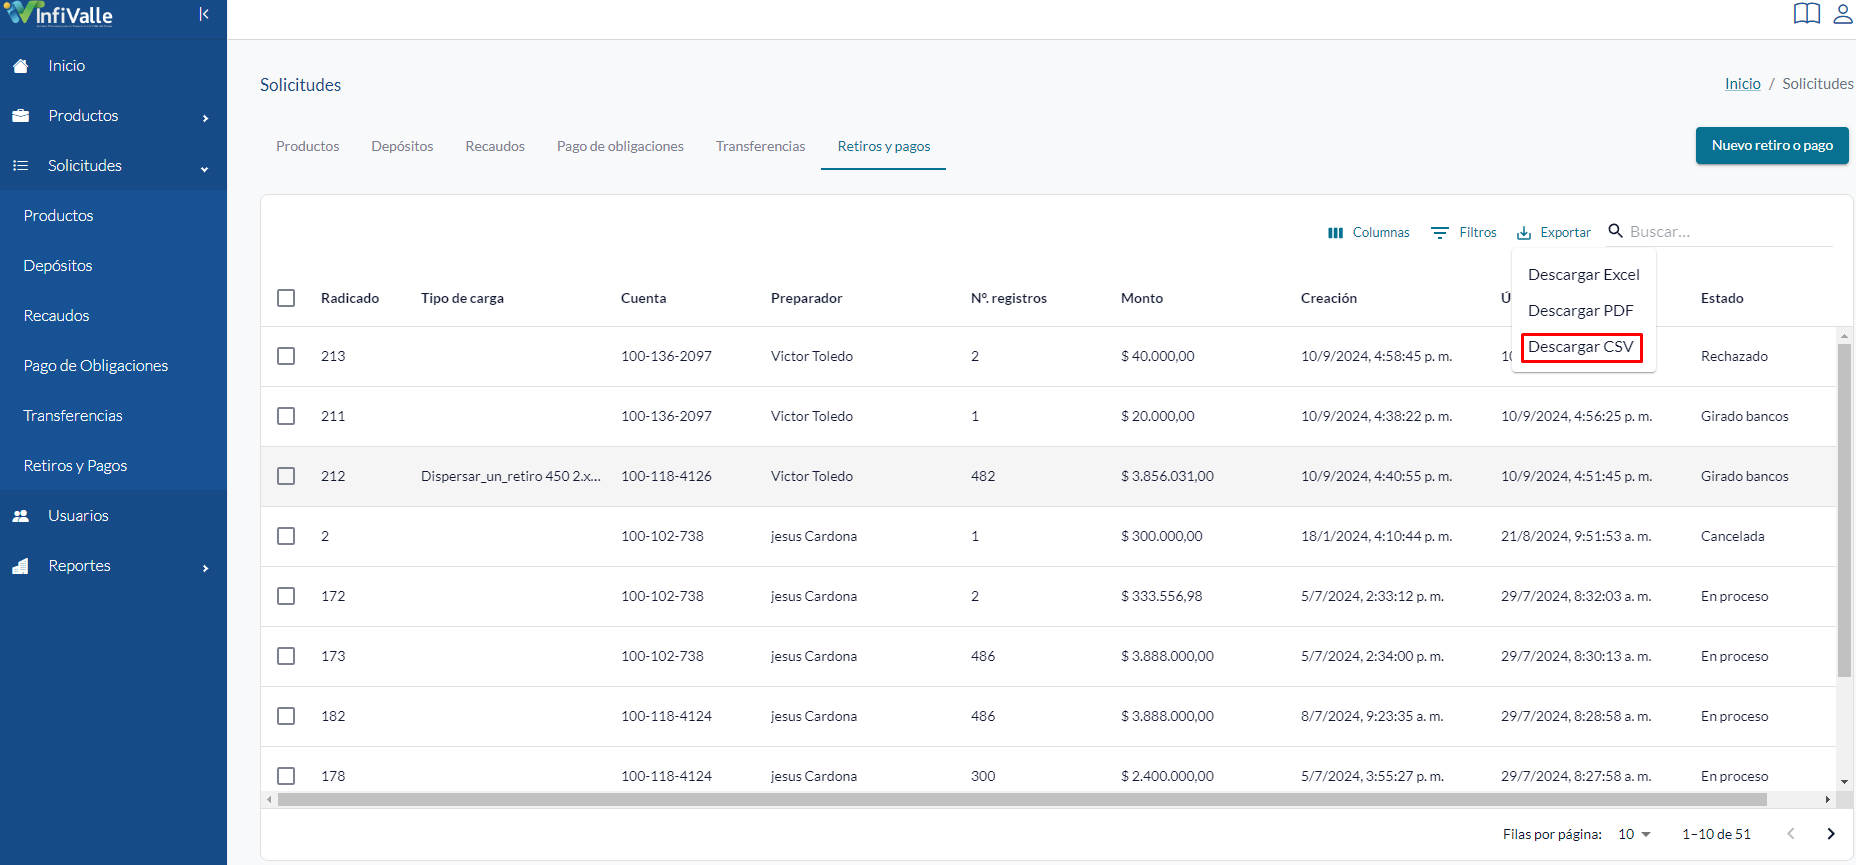Open the rows per page dropdown
1856x865 pixels.
coord(1635,834)
